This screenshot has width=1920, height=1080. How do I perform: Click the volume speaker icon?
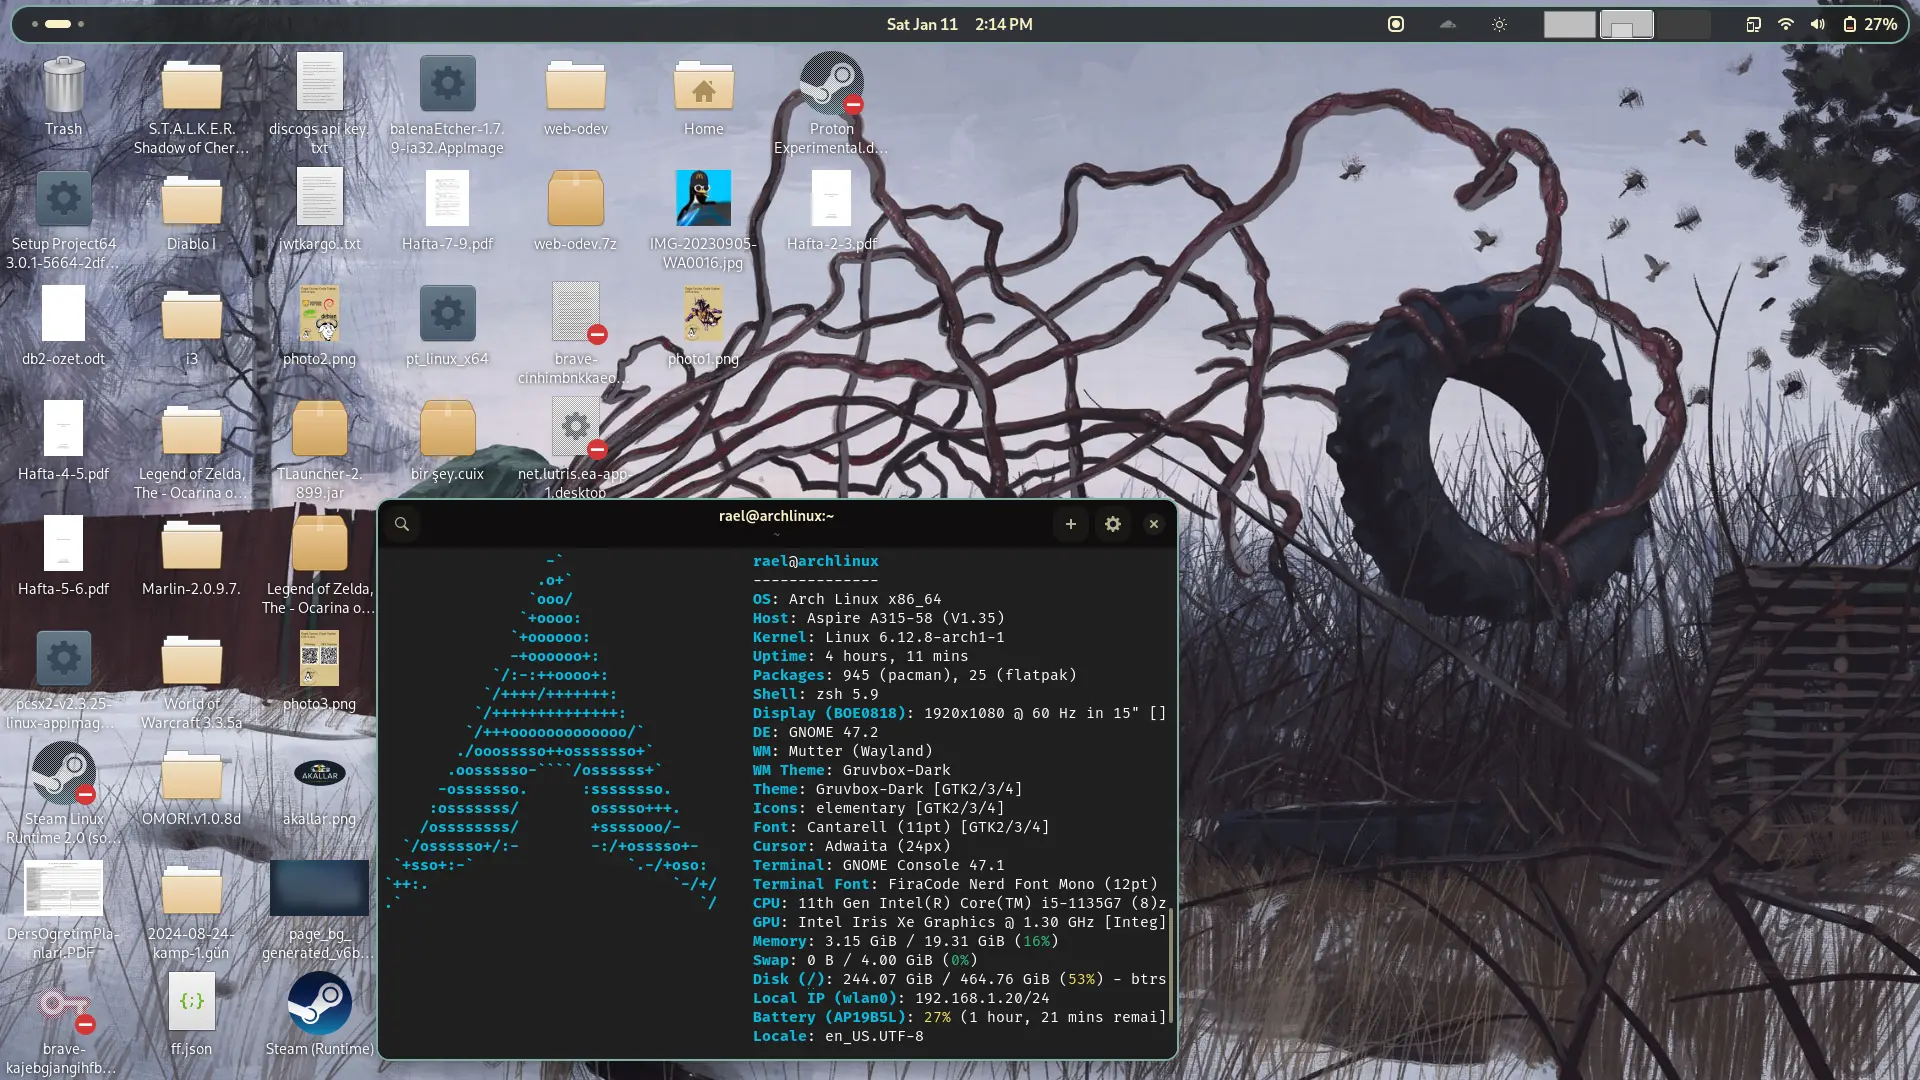[1817, 24]
